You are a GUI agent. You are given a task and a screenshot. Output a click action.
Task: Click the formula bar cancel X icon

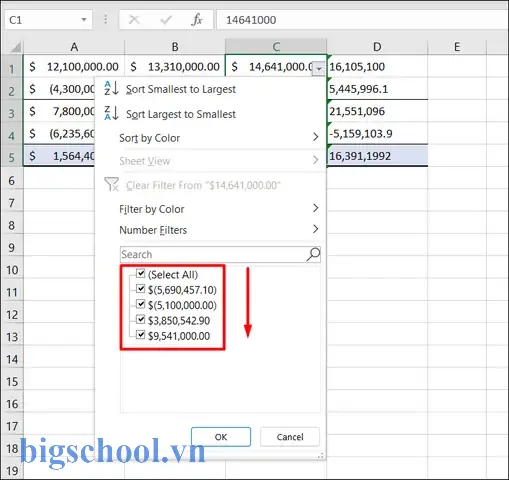click(x=134, y=20)
